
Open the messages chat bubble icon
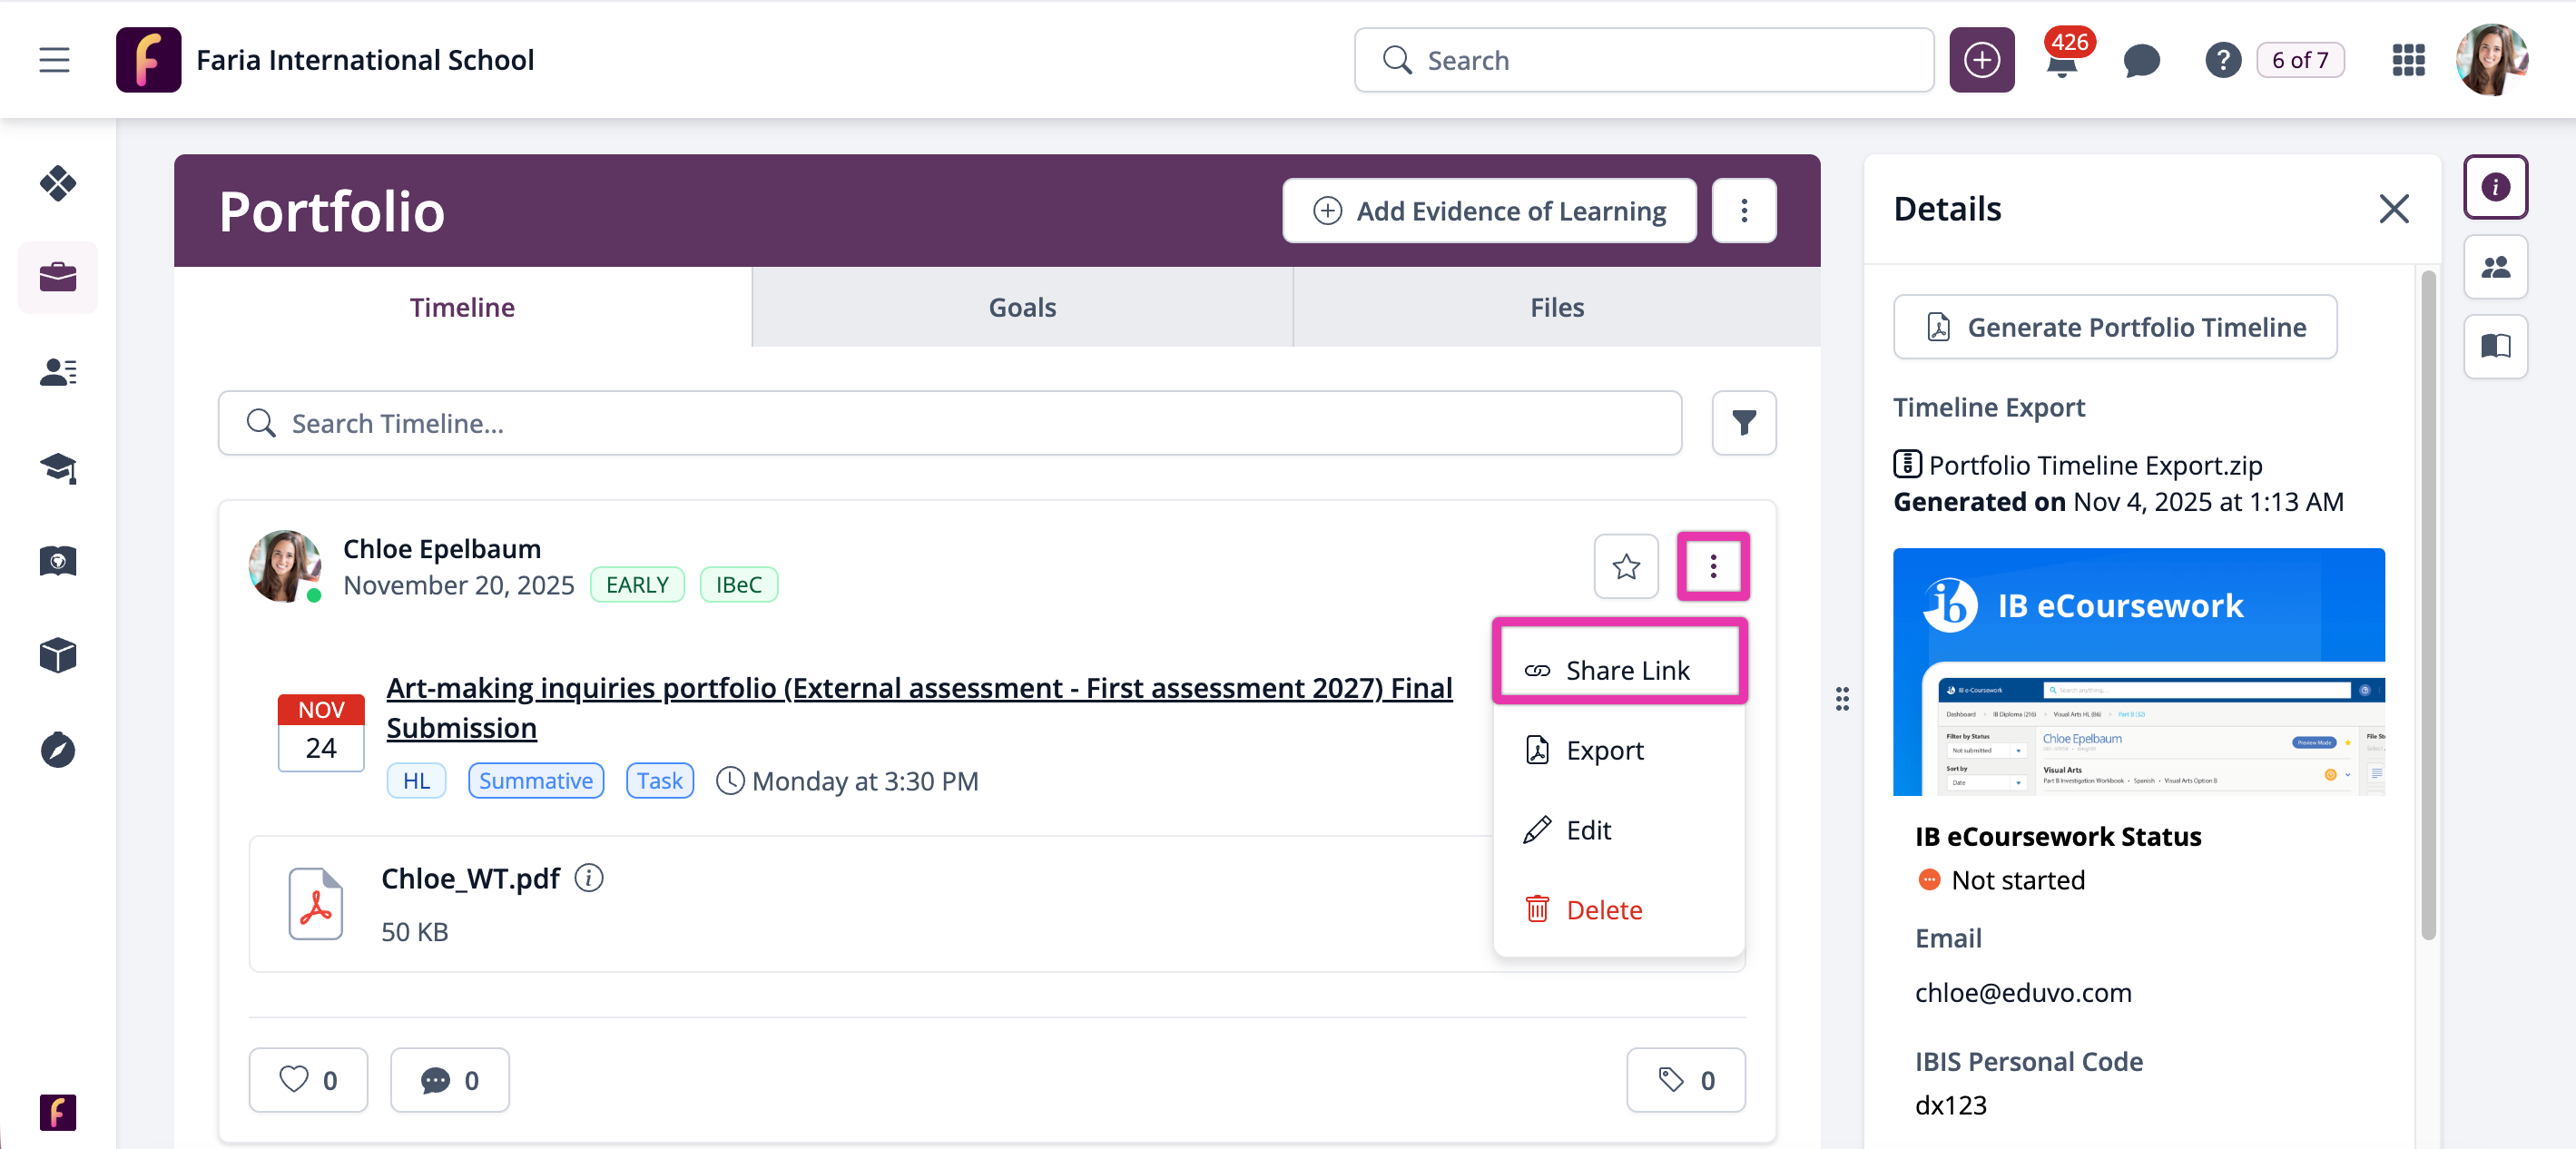pos(2141,61)
